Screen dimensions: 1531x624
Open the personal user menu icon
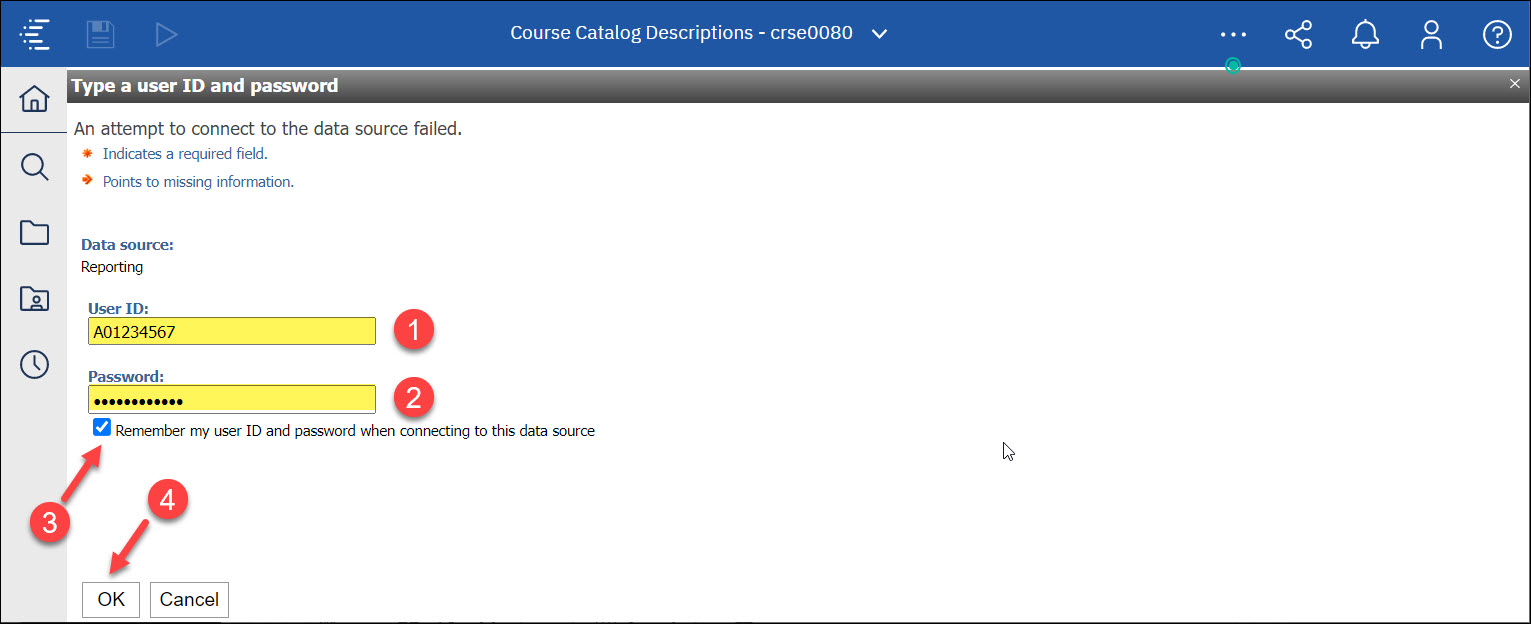pos(1431,35)
